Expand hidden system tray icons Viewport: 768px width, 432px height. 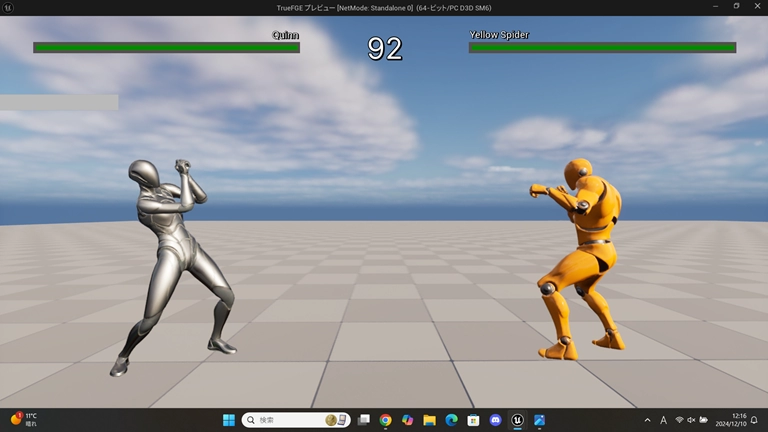pyautogui.click(x=647, y=420)
